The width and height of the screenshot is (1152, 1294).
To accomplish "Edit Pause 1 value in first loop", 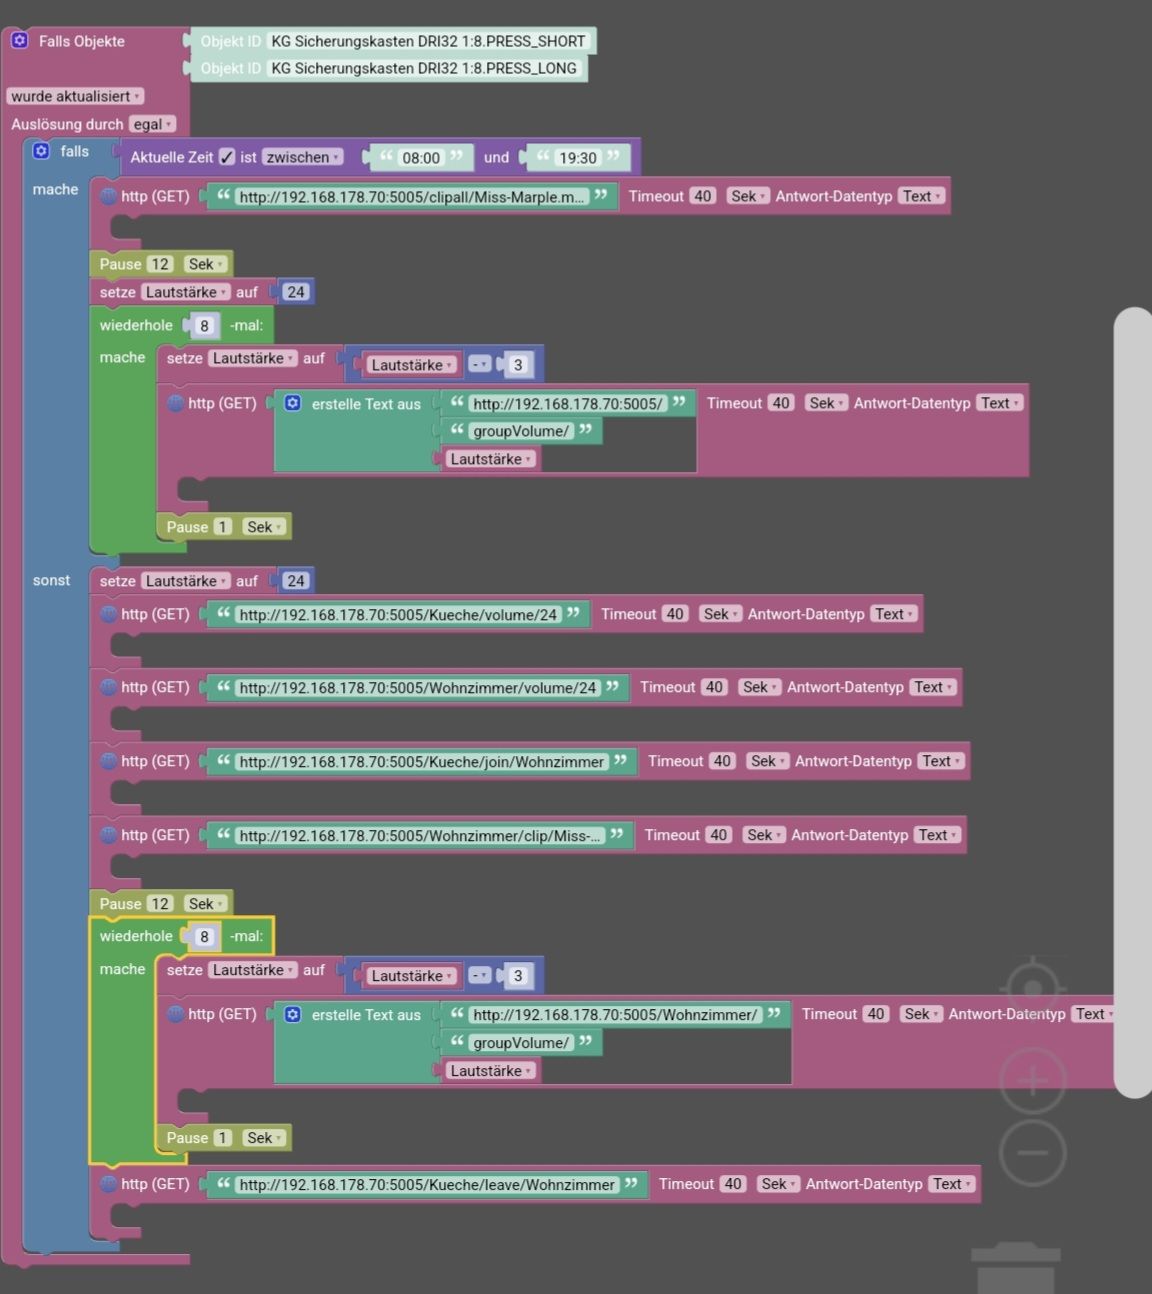I will (223, 527).
